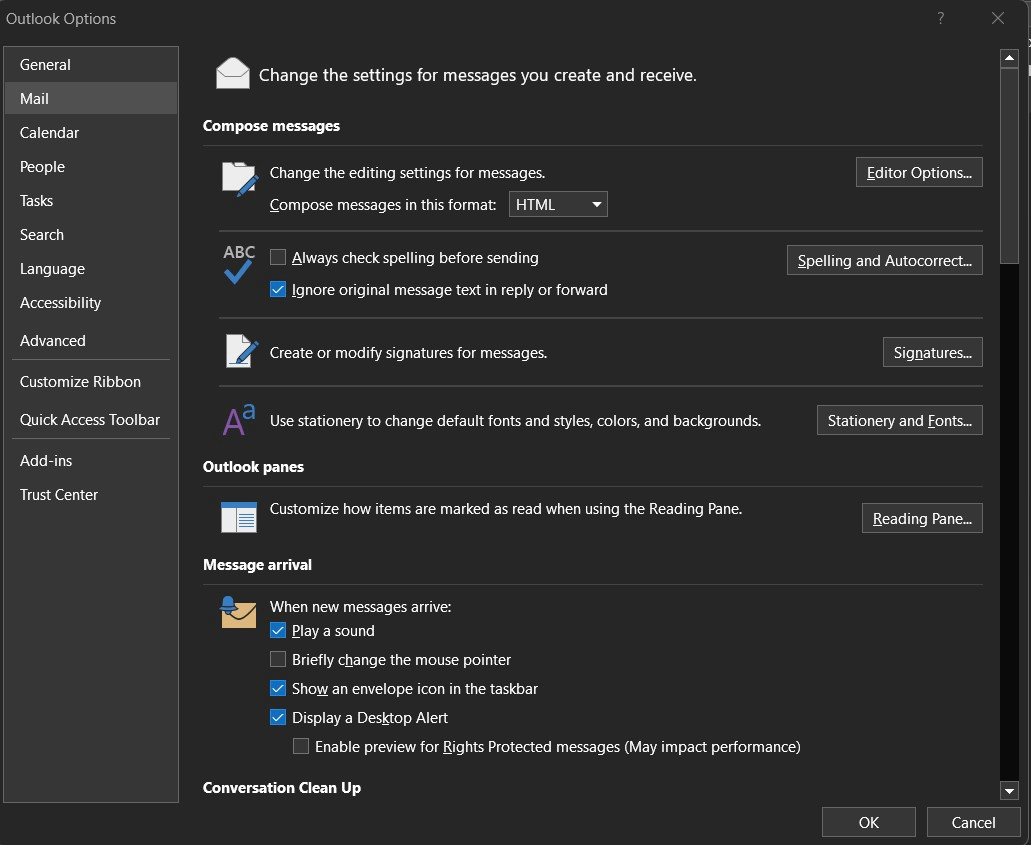This screenshot has height=845, width=1031.
Task: Click the scrollbar up arrow
Action: 1009,59
